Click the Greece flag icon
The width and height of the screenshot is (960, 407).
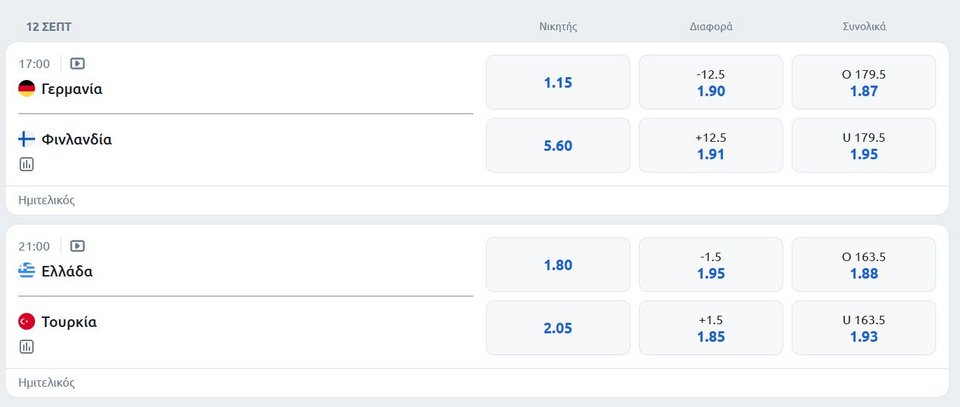pyautogui.click(x=26, y=271)
